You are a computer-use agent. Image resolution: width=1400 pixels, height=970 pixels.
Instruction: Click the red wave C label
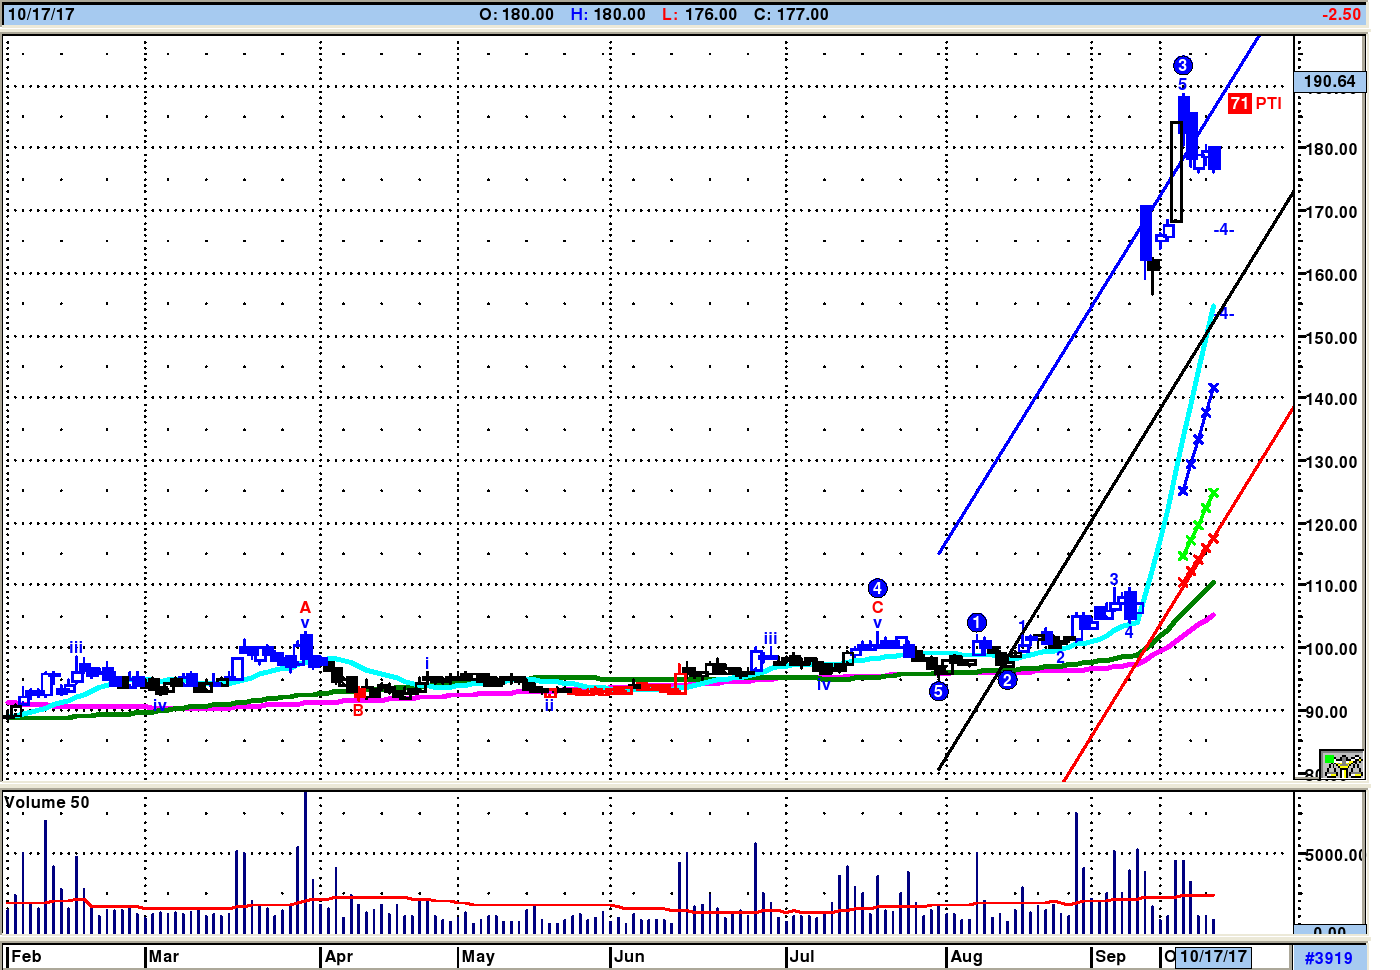877,607
